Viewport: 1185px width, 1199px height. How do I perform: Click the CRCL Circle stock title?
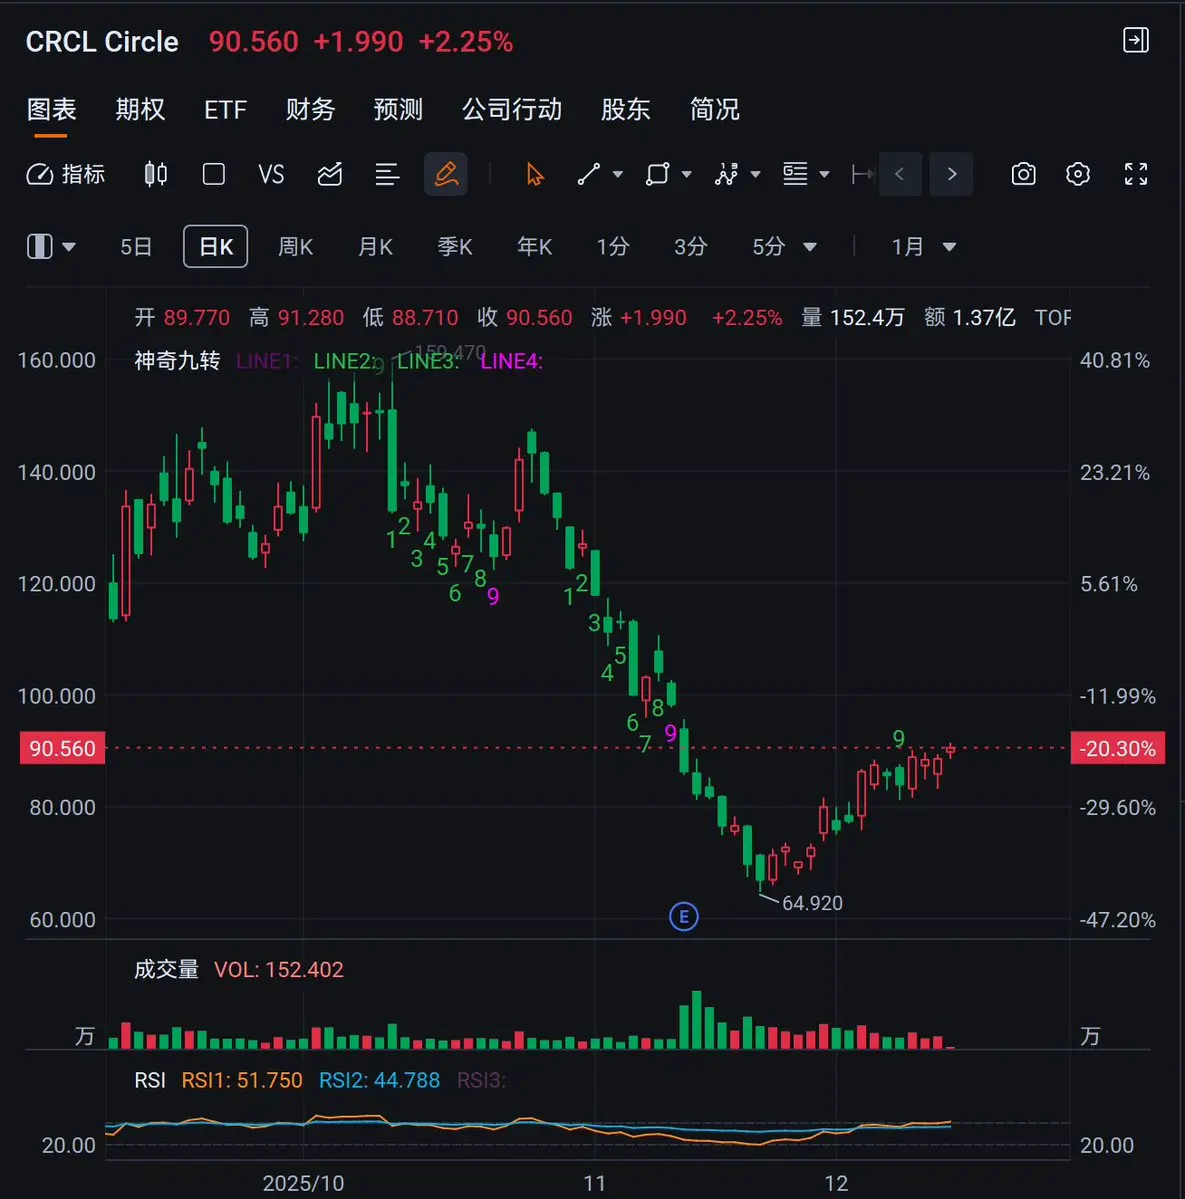[102, 41]
